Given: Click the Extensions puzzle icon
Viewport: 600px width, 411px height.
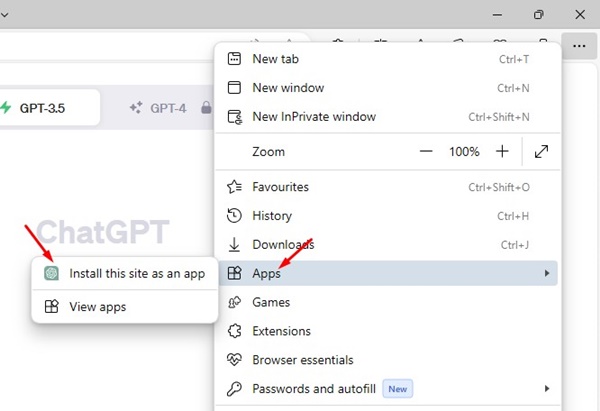Looking at the screenshot, I should 234,331.
